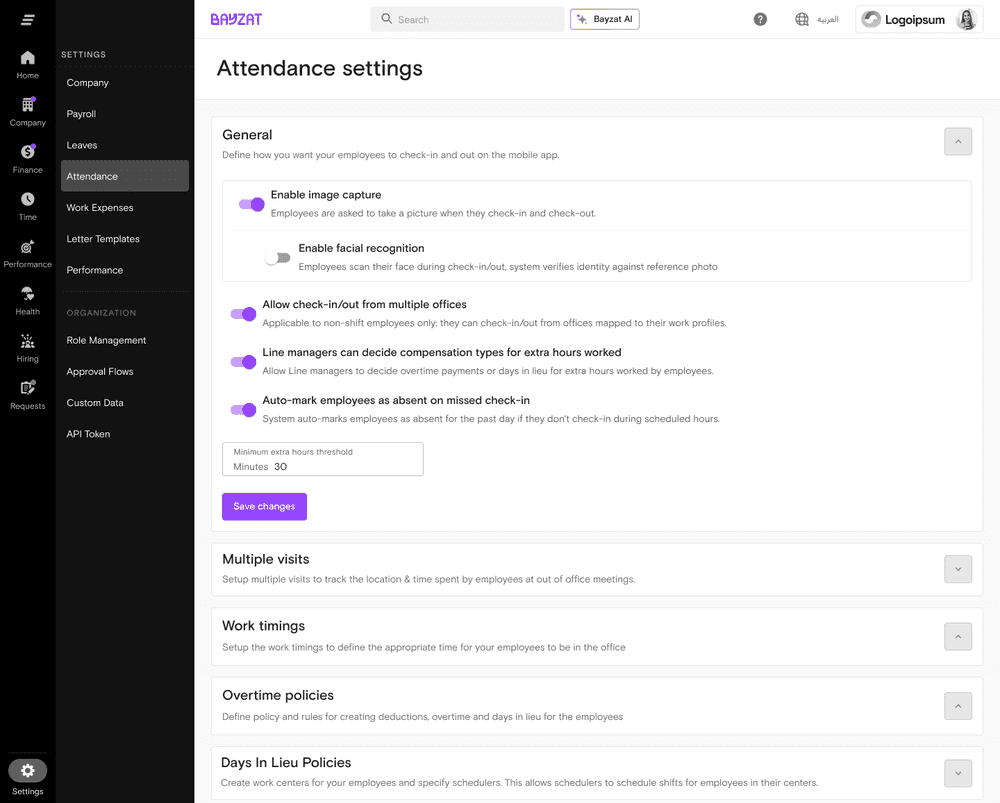Expand the Multiple visits section
This screenshot has height=803, width=1000.
(x=957, y=569)
